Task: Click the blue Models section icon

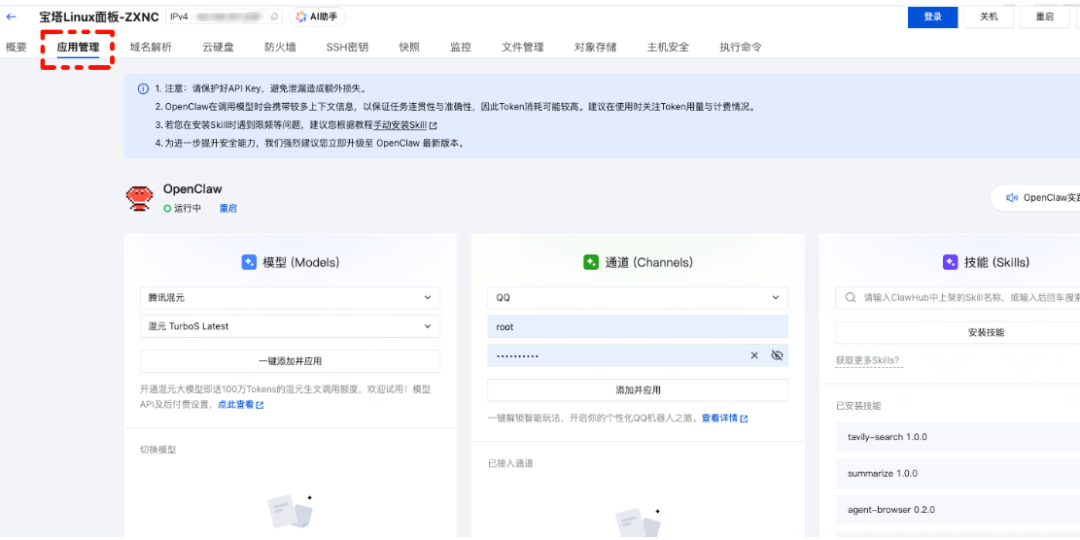Action: 249,262
